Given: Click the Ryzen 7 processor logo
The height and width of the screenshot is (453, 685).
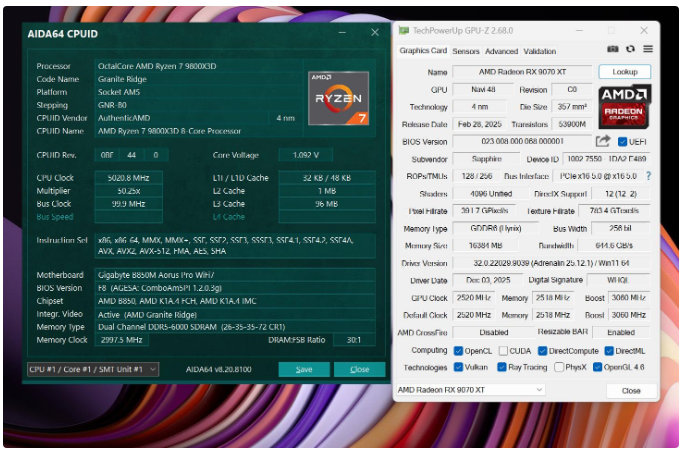Looking at the screenshot, I should pos(337,99).
